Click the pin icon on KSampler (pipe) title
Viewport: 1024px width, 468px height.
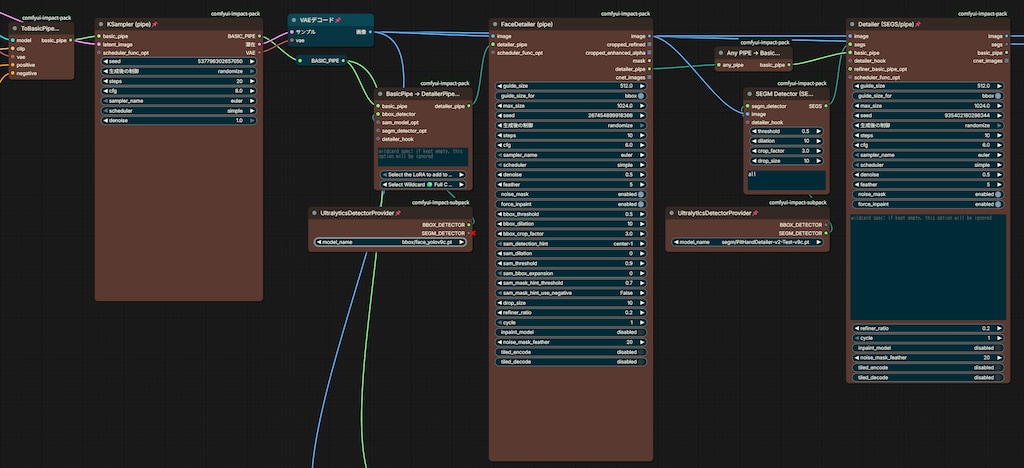(x=155, y=24)
